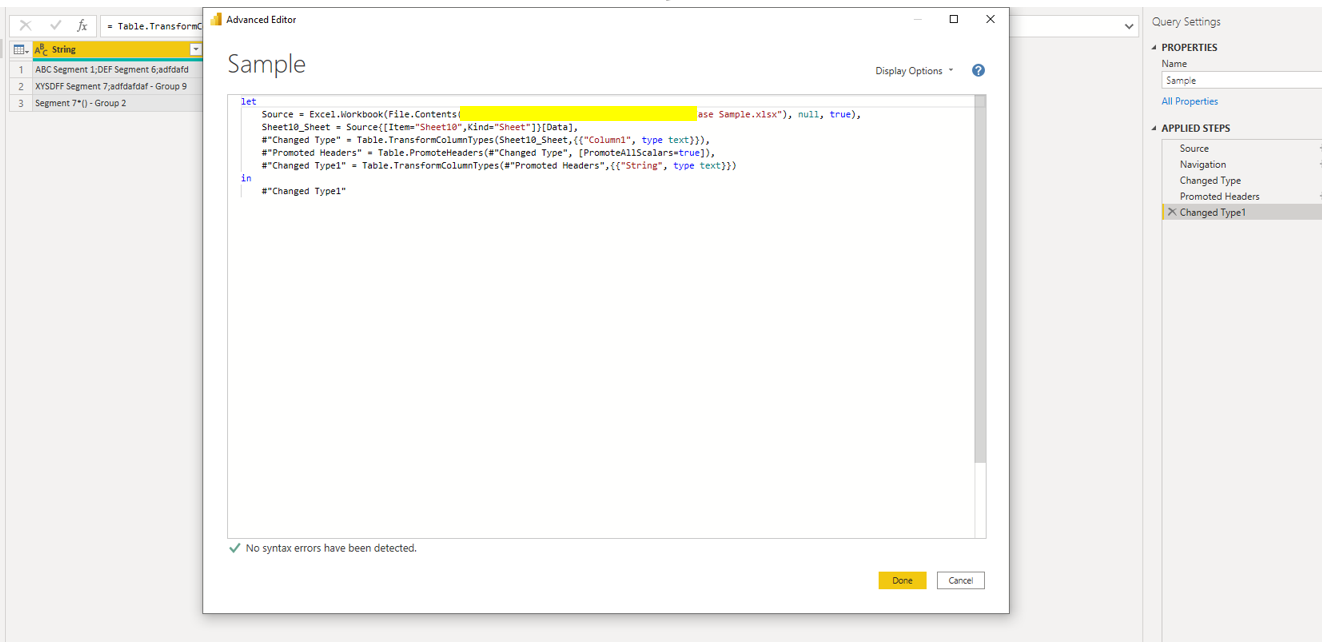Expand the formula bar with chevron
Image resolution: width=1322 pixels, height=642 pixels.
1129,27
